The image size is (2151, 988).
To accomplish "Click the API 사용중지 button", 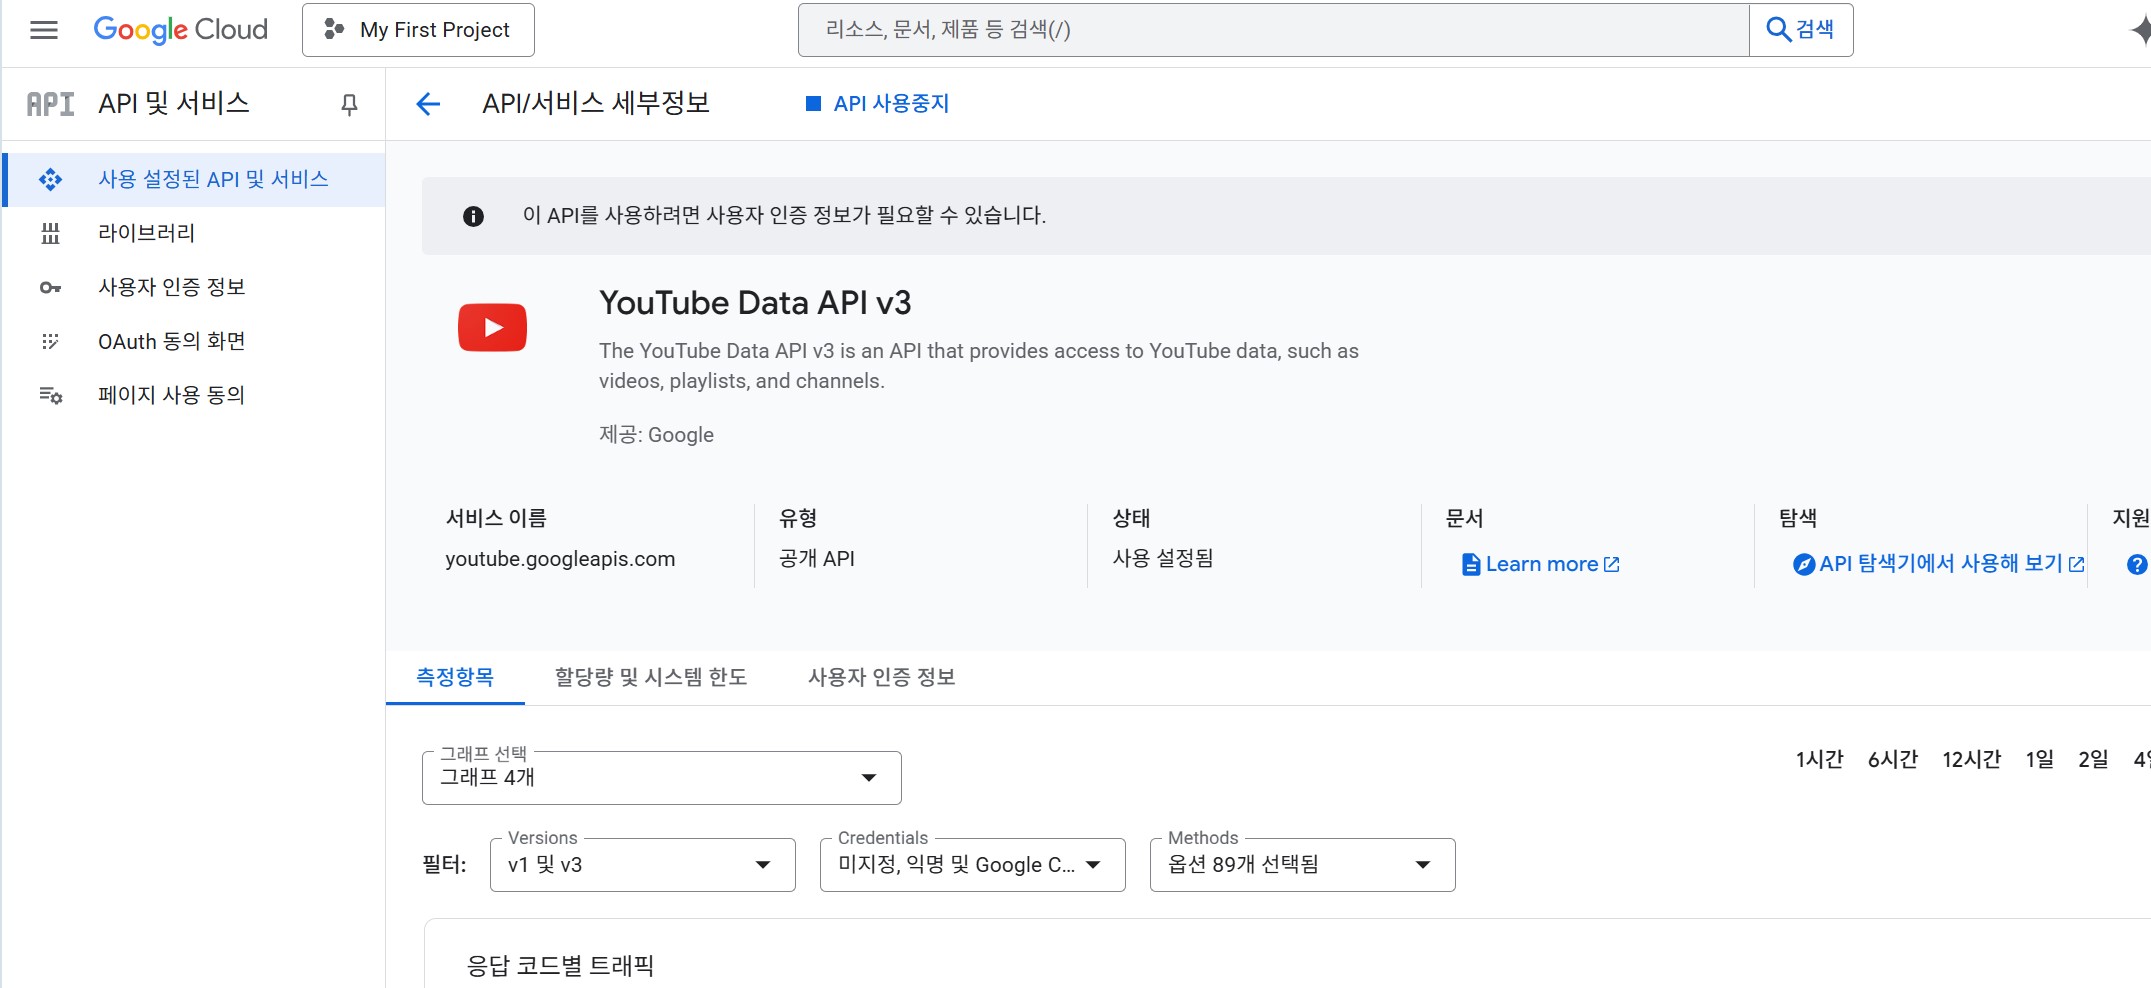I will tap(878, 104).
